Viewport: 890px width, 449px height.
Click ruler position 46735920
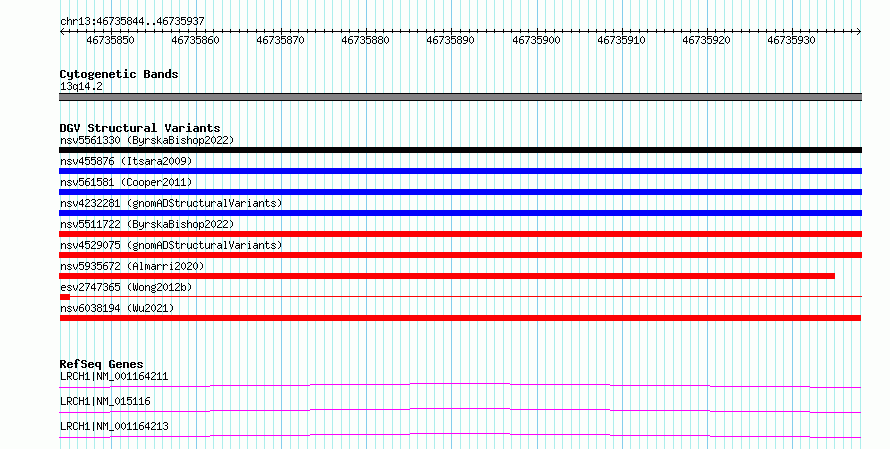(x=707, y=40)
